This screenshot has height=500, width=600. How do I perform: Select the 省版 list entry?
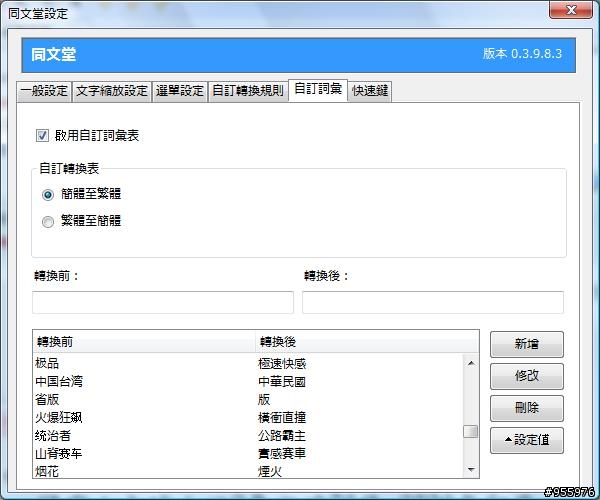click(249, 400)
